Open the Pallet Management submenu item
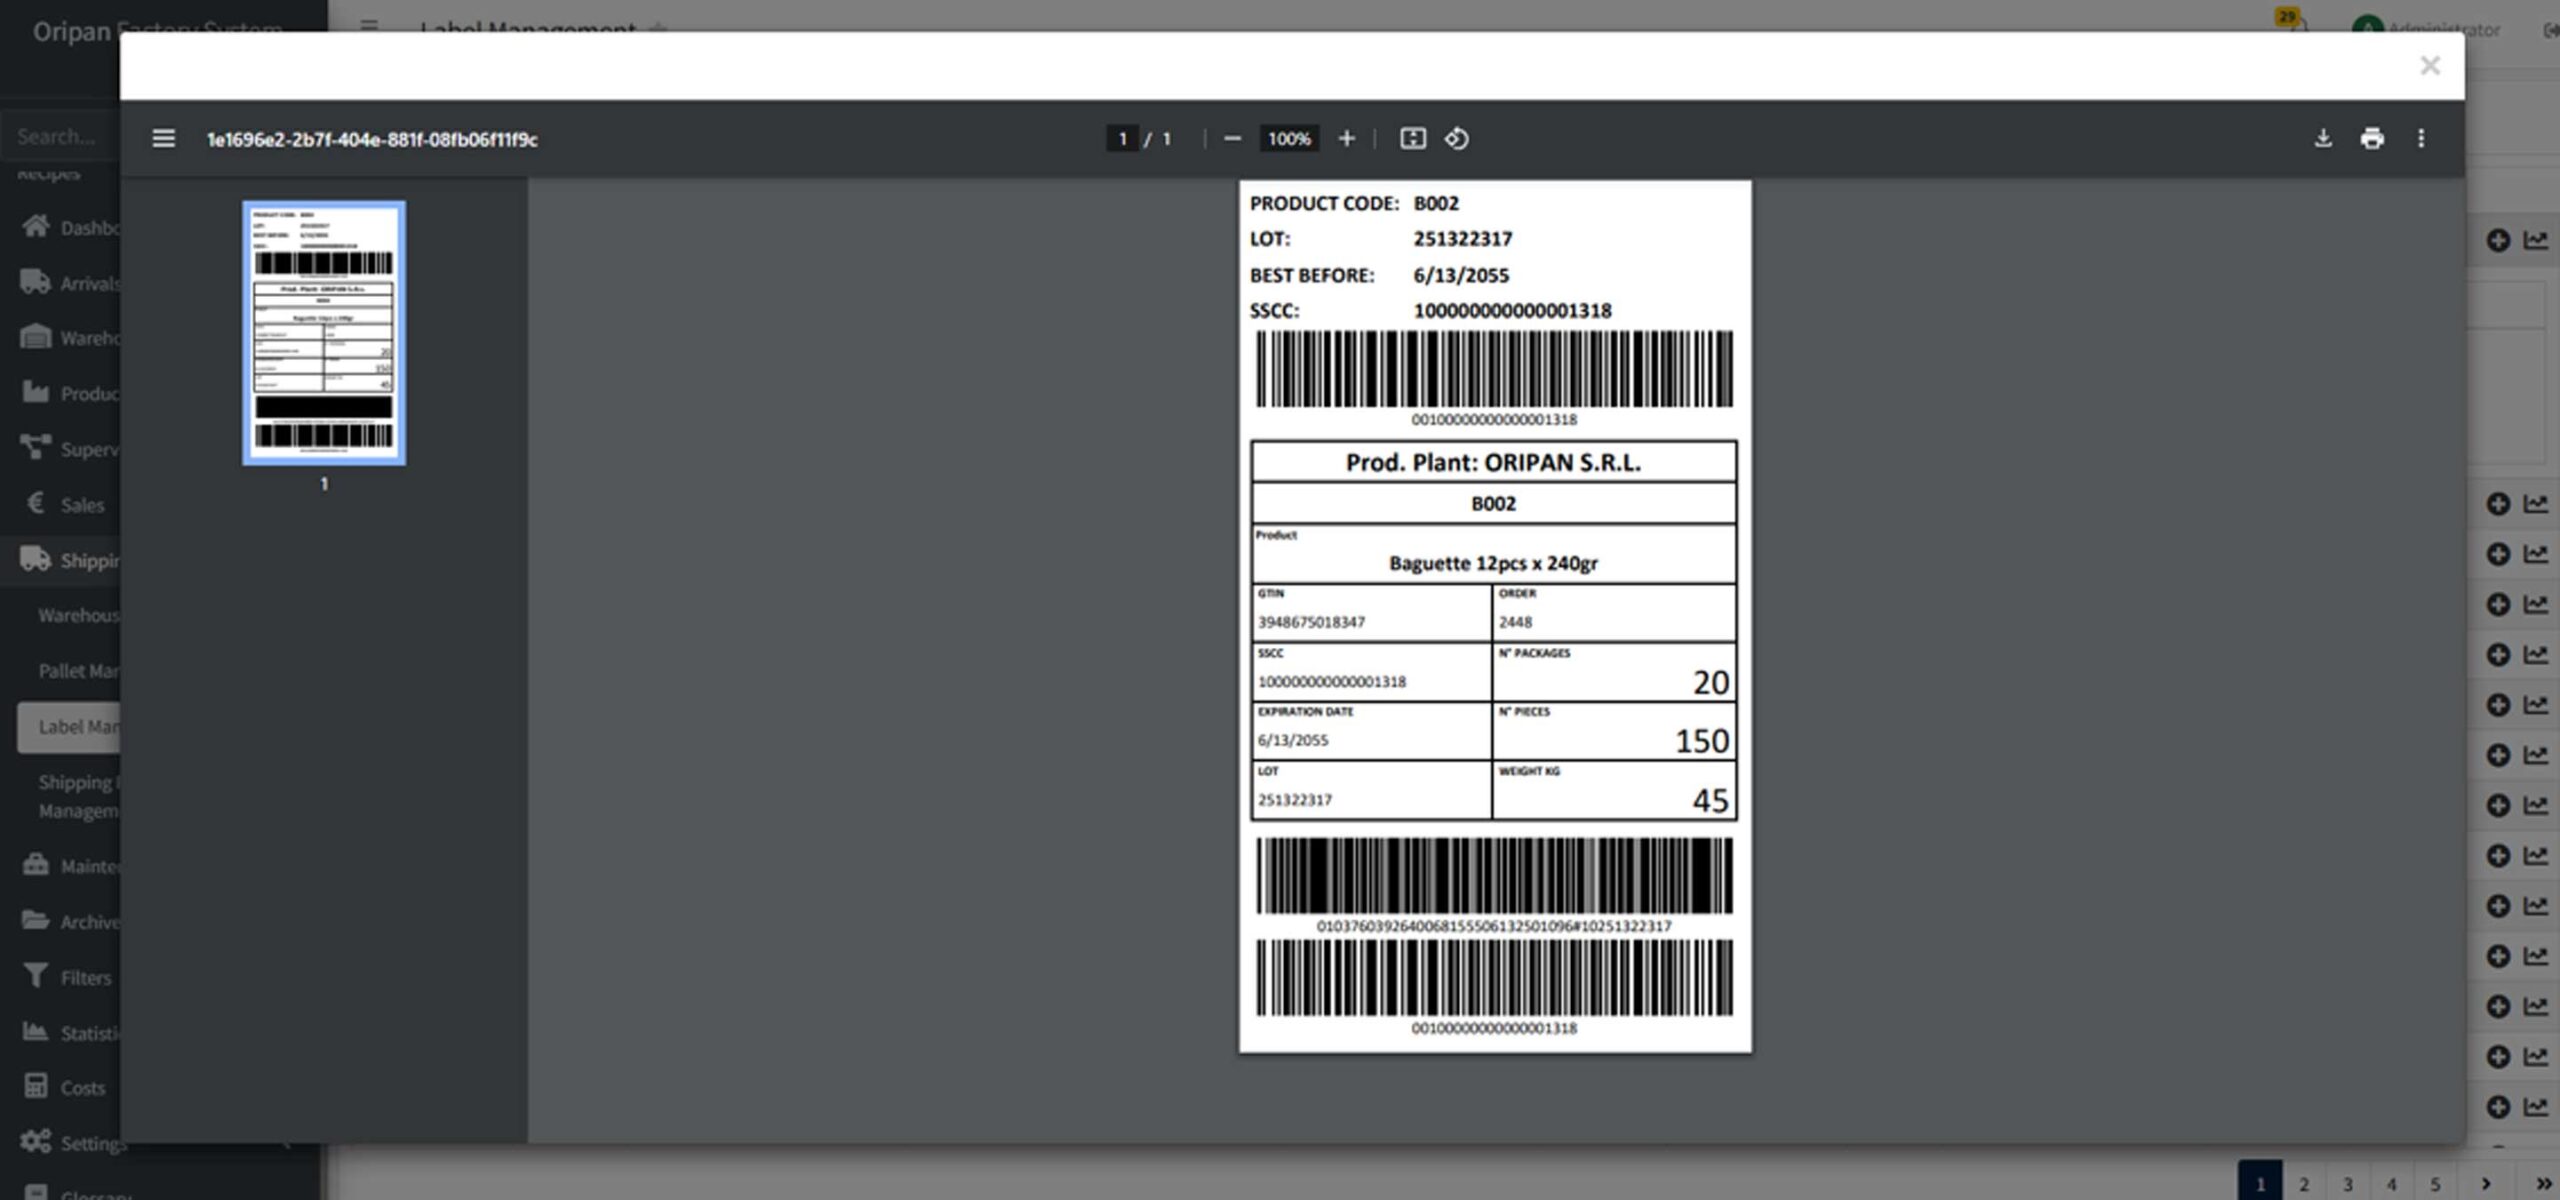The image size is (2560, 1200). (78, 671)
